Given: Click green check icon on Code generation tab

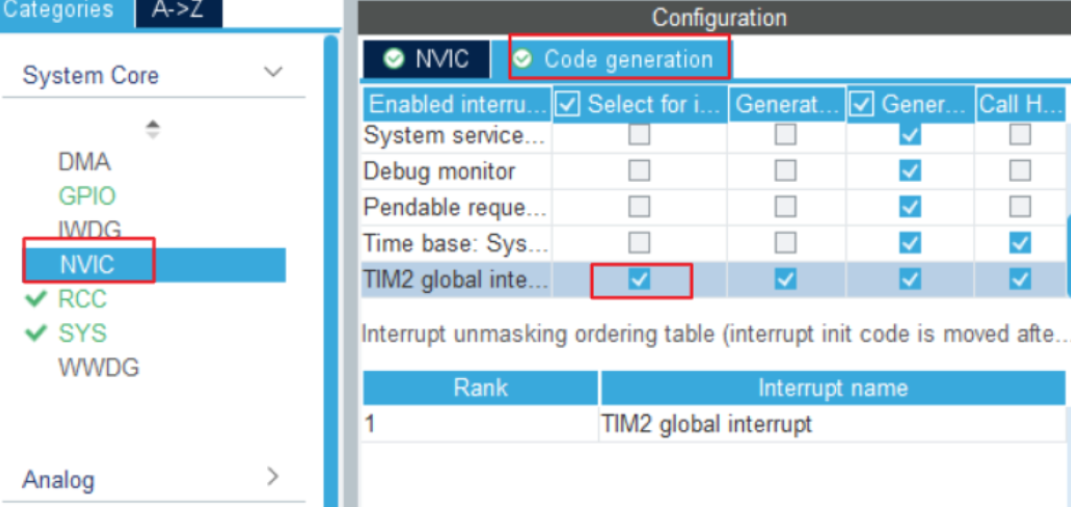Looking at the screenshot, I should point(522,59).
